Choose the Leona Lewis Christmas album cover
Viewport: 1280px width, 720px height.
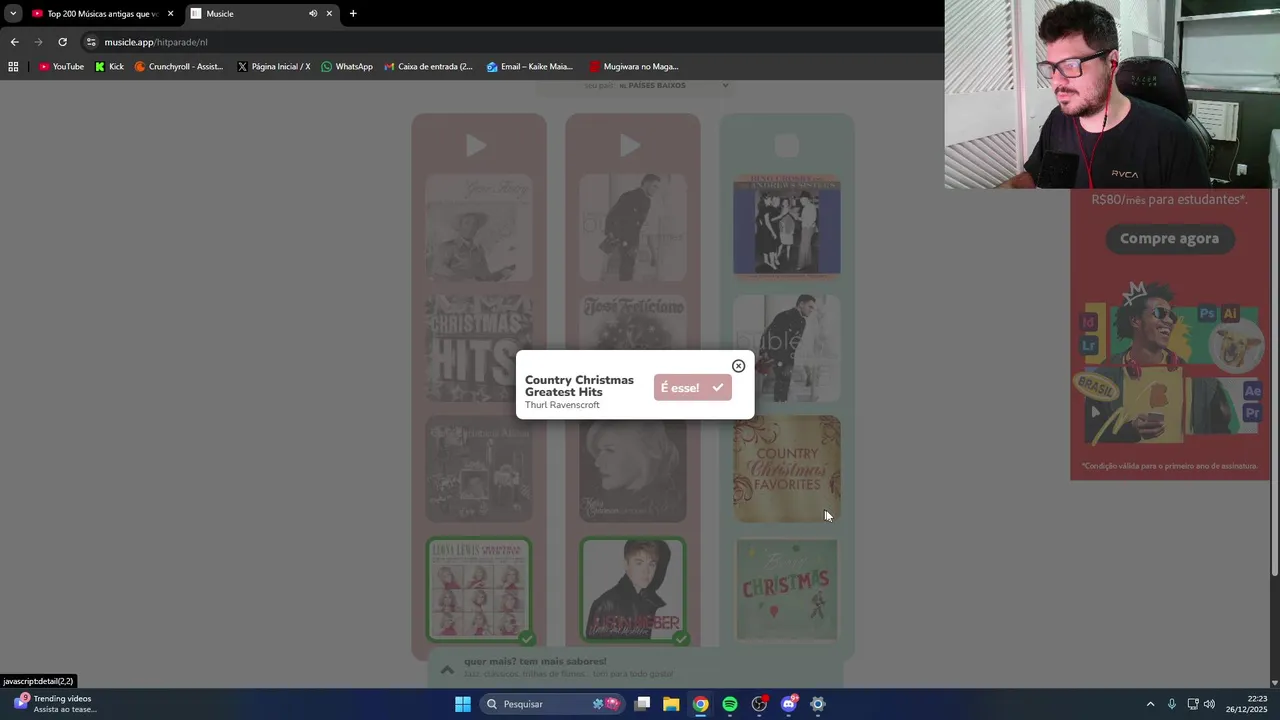(x=479, y=590)
